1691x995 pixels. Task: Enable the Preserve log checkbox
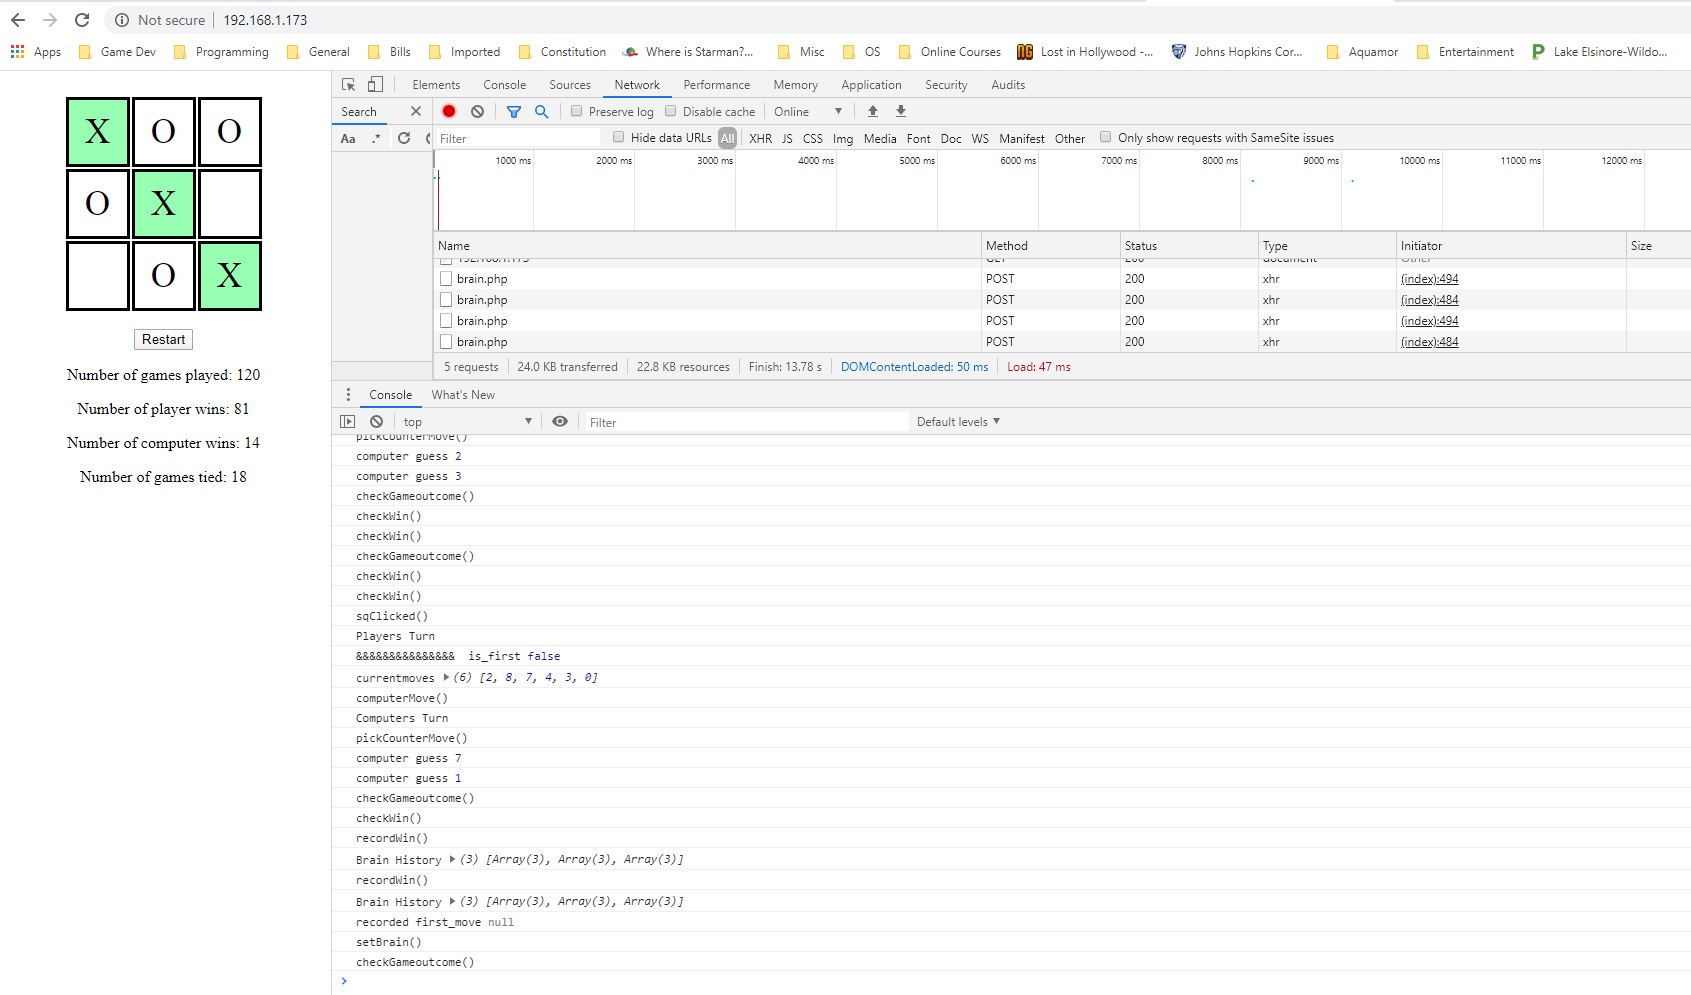577,111
